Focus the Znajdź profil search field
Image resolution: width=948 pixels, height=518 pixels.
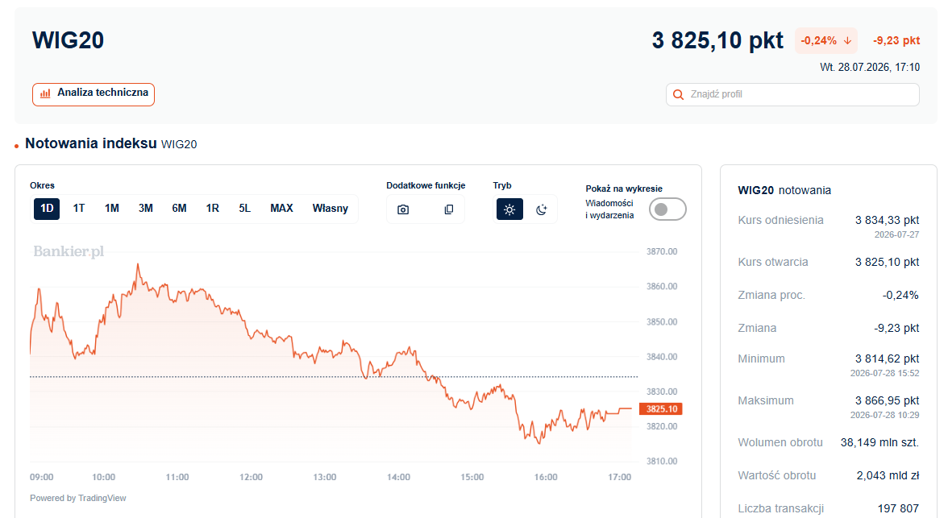793,94
